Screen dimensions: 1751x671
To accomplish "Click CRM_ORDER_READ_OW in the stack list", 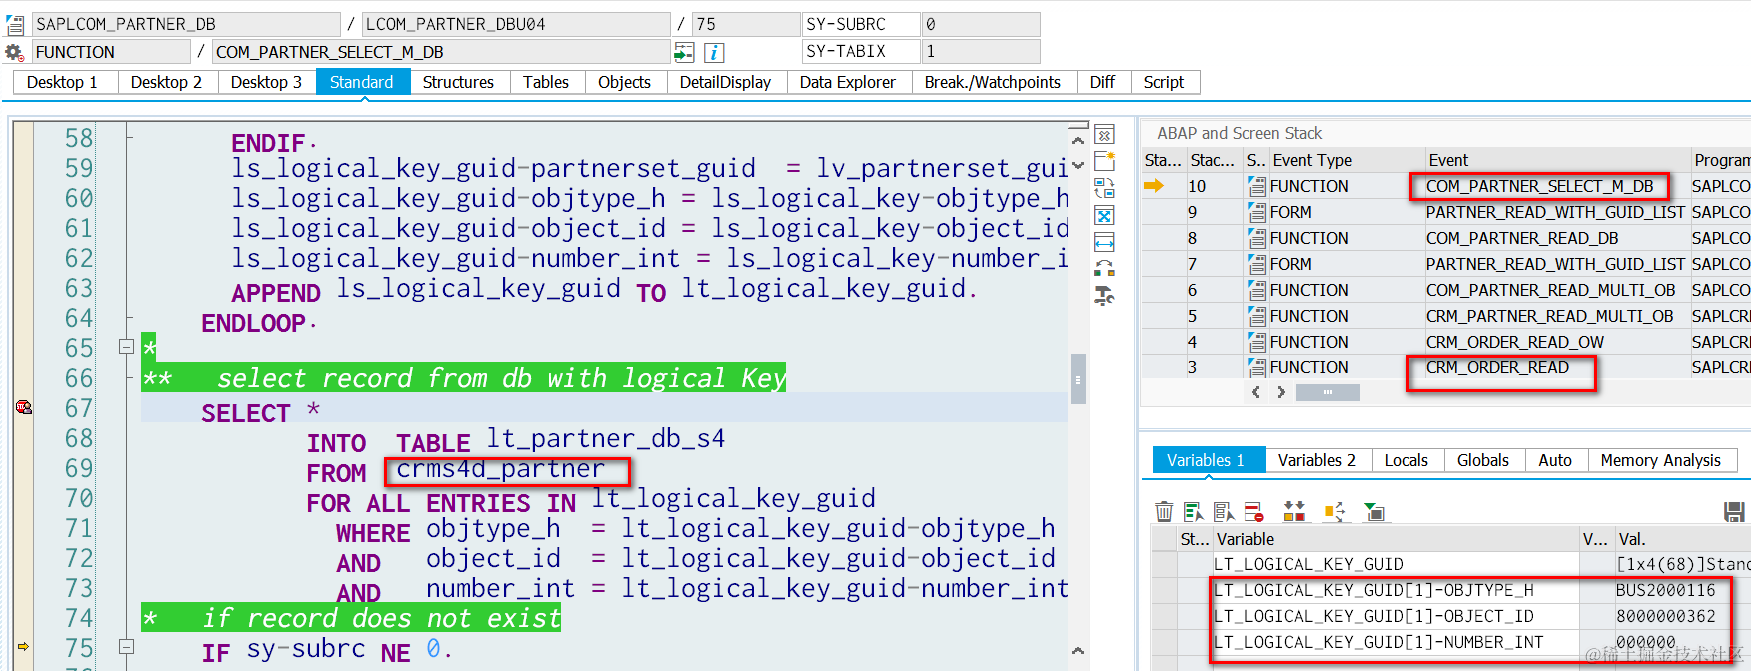I will (1515, 342).
